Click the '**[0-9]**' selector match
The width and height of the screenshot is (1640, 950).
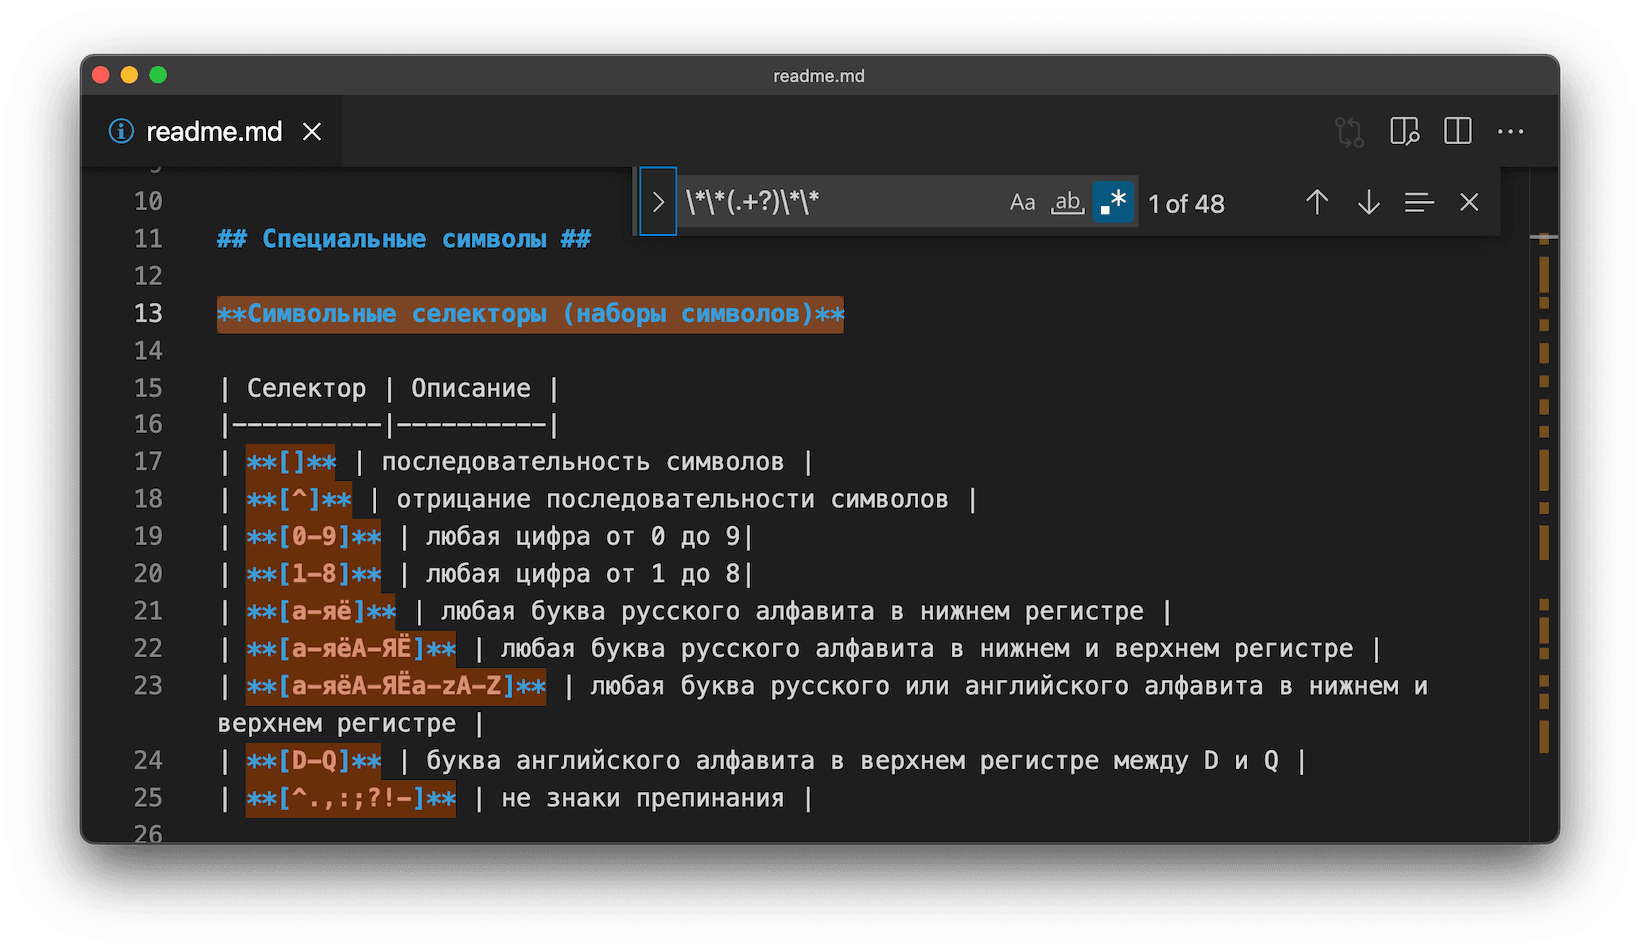pos(314,537)
